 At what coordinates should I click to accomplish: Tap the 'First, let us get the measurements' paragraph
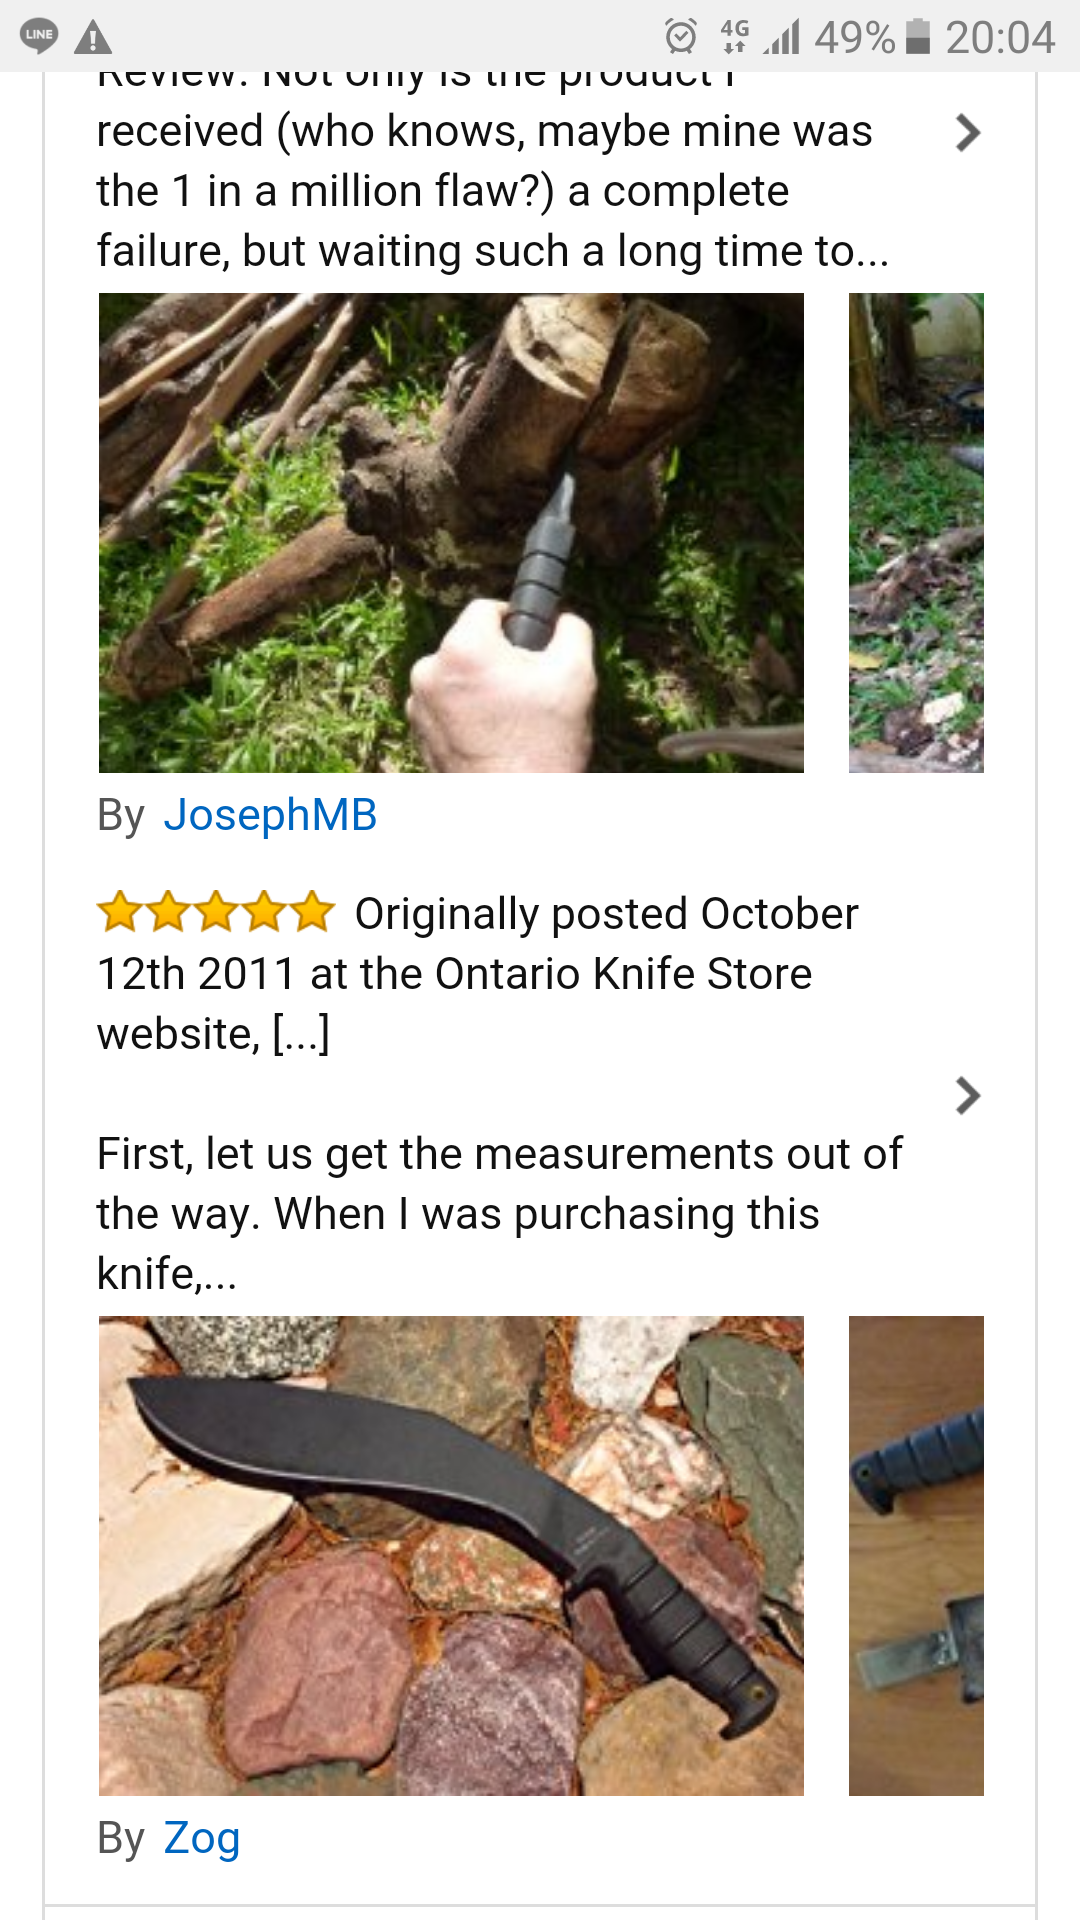pyautogui.click(x=498, y=1213)
